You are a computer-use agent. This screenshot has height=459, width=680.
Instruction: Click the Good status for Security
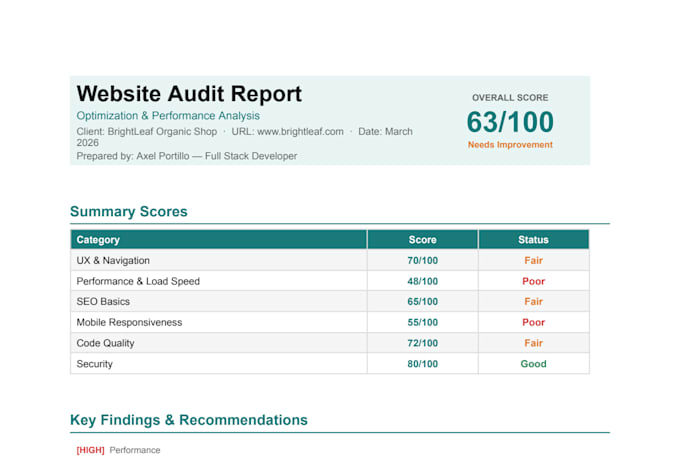(533, 364)
